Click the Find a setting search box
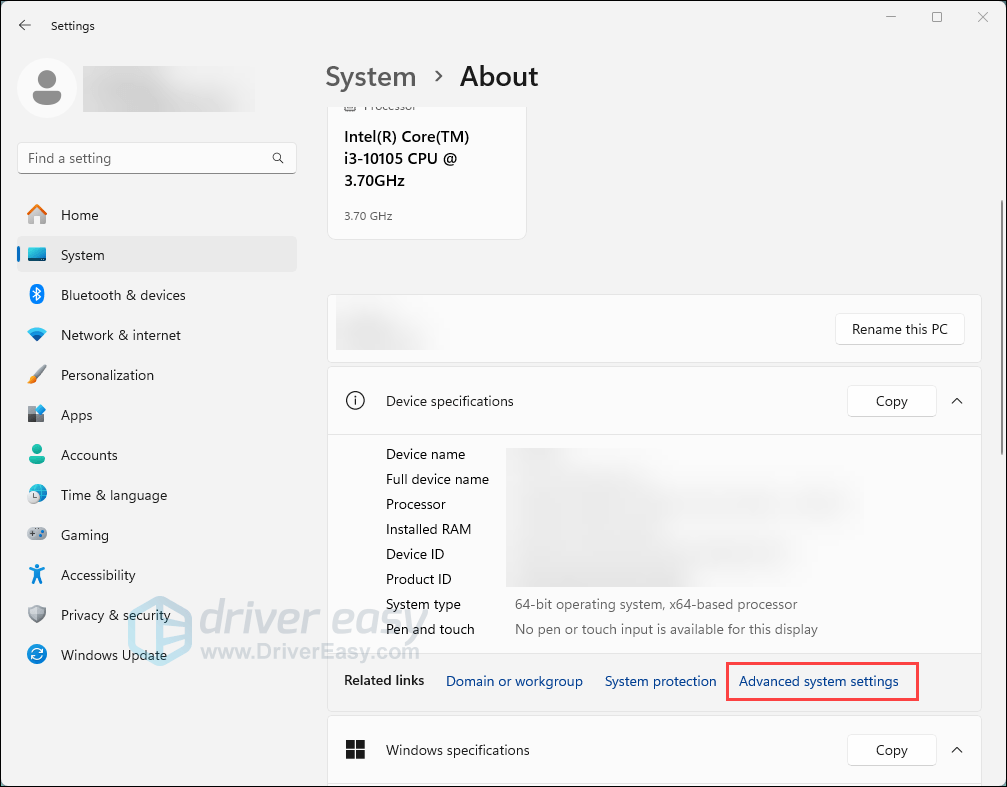The image size is (1007, 787). tap(145, 158)
